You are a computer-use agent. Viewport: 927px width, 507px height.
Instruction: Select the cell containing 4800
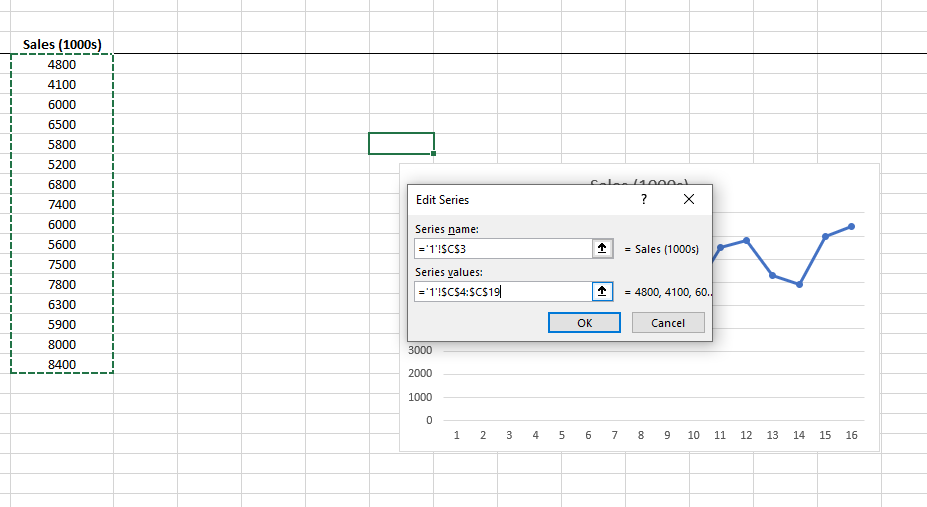point(62,65)
